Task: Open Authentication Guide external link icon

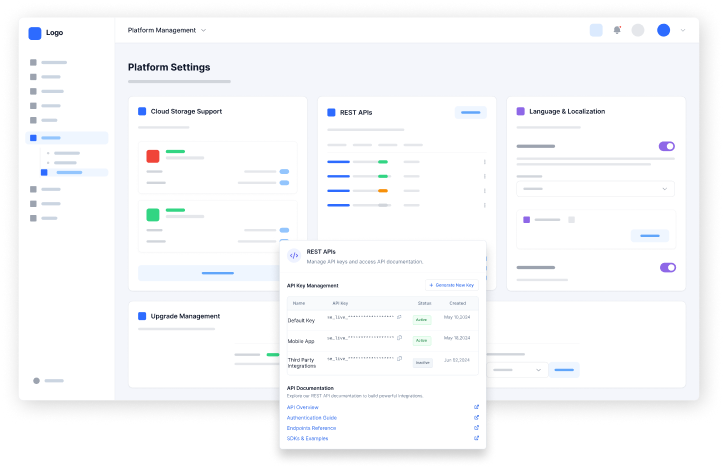Action: (477, 418)
